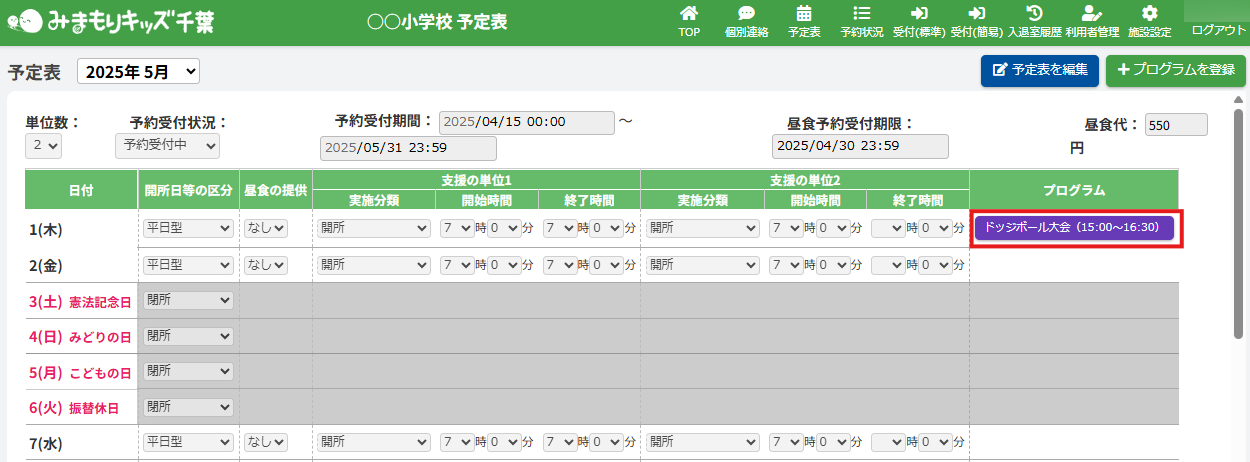Click the 予定表を編集 button
This screenshot has height=462, width=1250.
pyautogui.click(x=1040, y=70)
